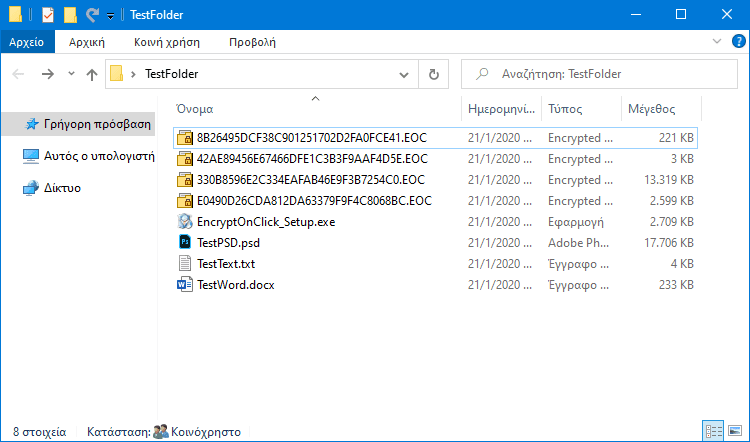Click the 8 στοιχεία status bar count
This screenshot has width=750, height=442.
coord(40,432)
